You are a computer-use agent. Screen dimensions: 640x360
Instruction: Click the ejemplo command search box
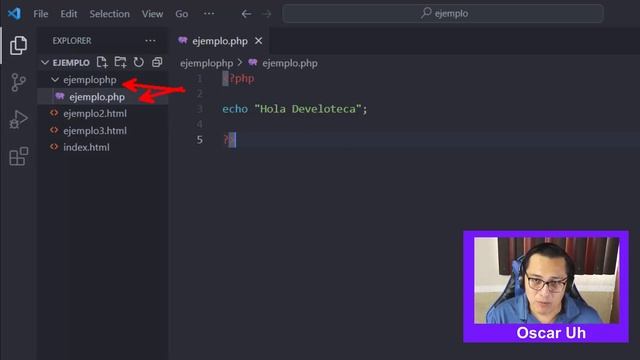click(x=443, y=13)
